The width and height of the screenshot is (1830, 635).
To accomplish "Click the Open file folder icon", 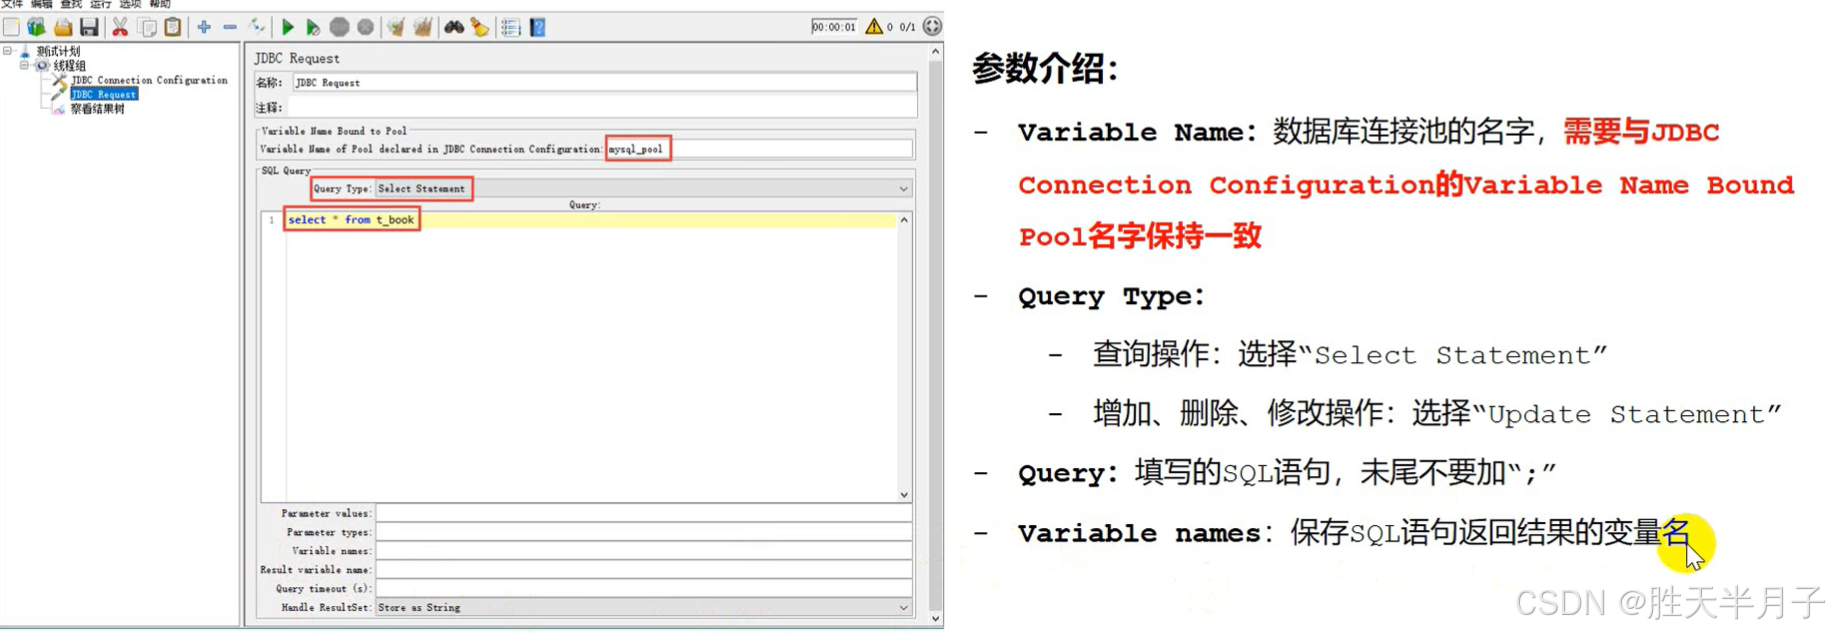I will click(63, 27).
